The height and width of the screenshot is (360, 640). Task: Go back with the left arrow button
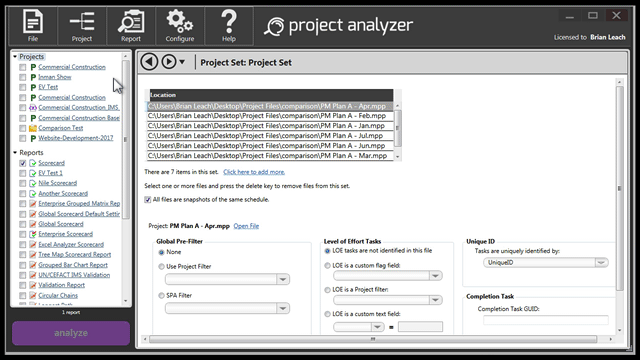[x=149, y=62]
